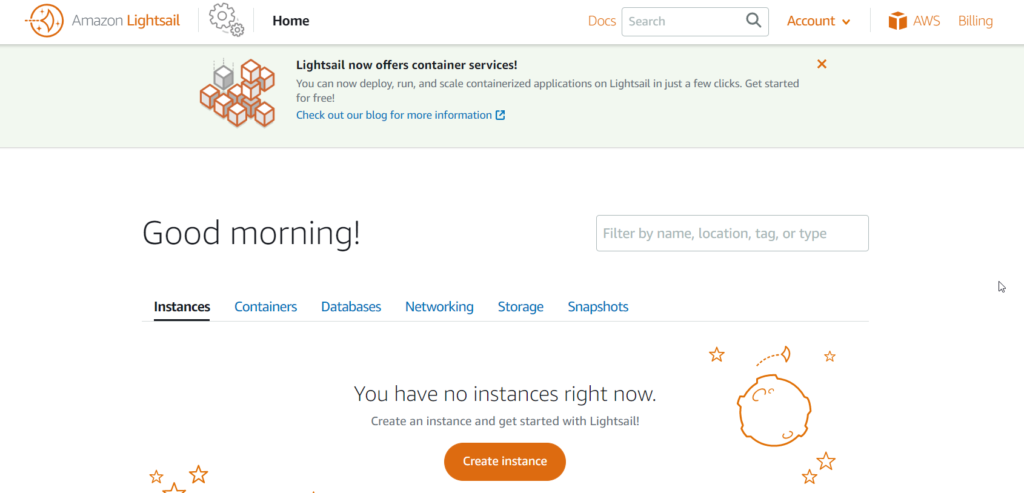Open the settings gears icon
Viewport: 1024px width, 493px height.
click(227, 20)
